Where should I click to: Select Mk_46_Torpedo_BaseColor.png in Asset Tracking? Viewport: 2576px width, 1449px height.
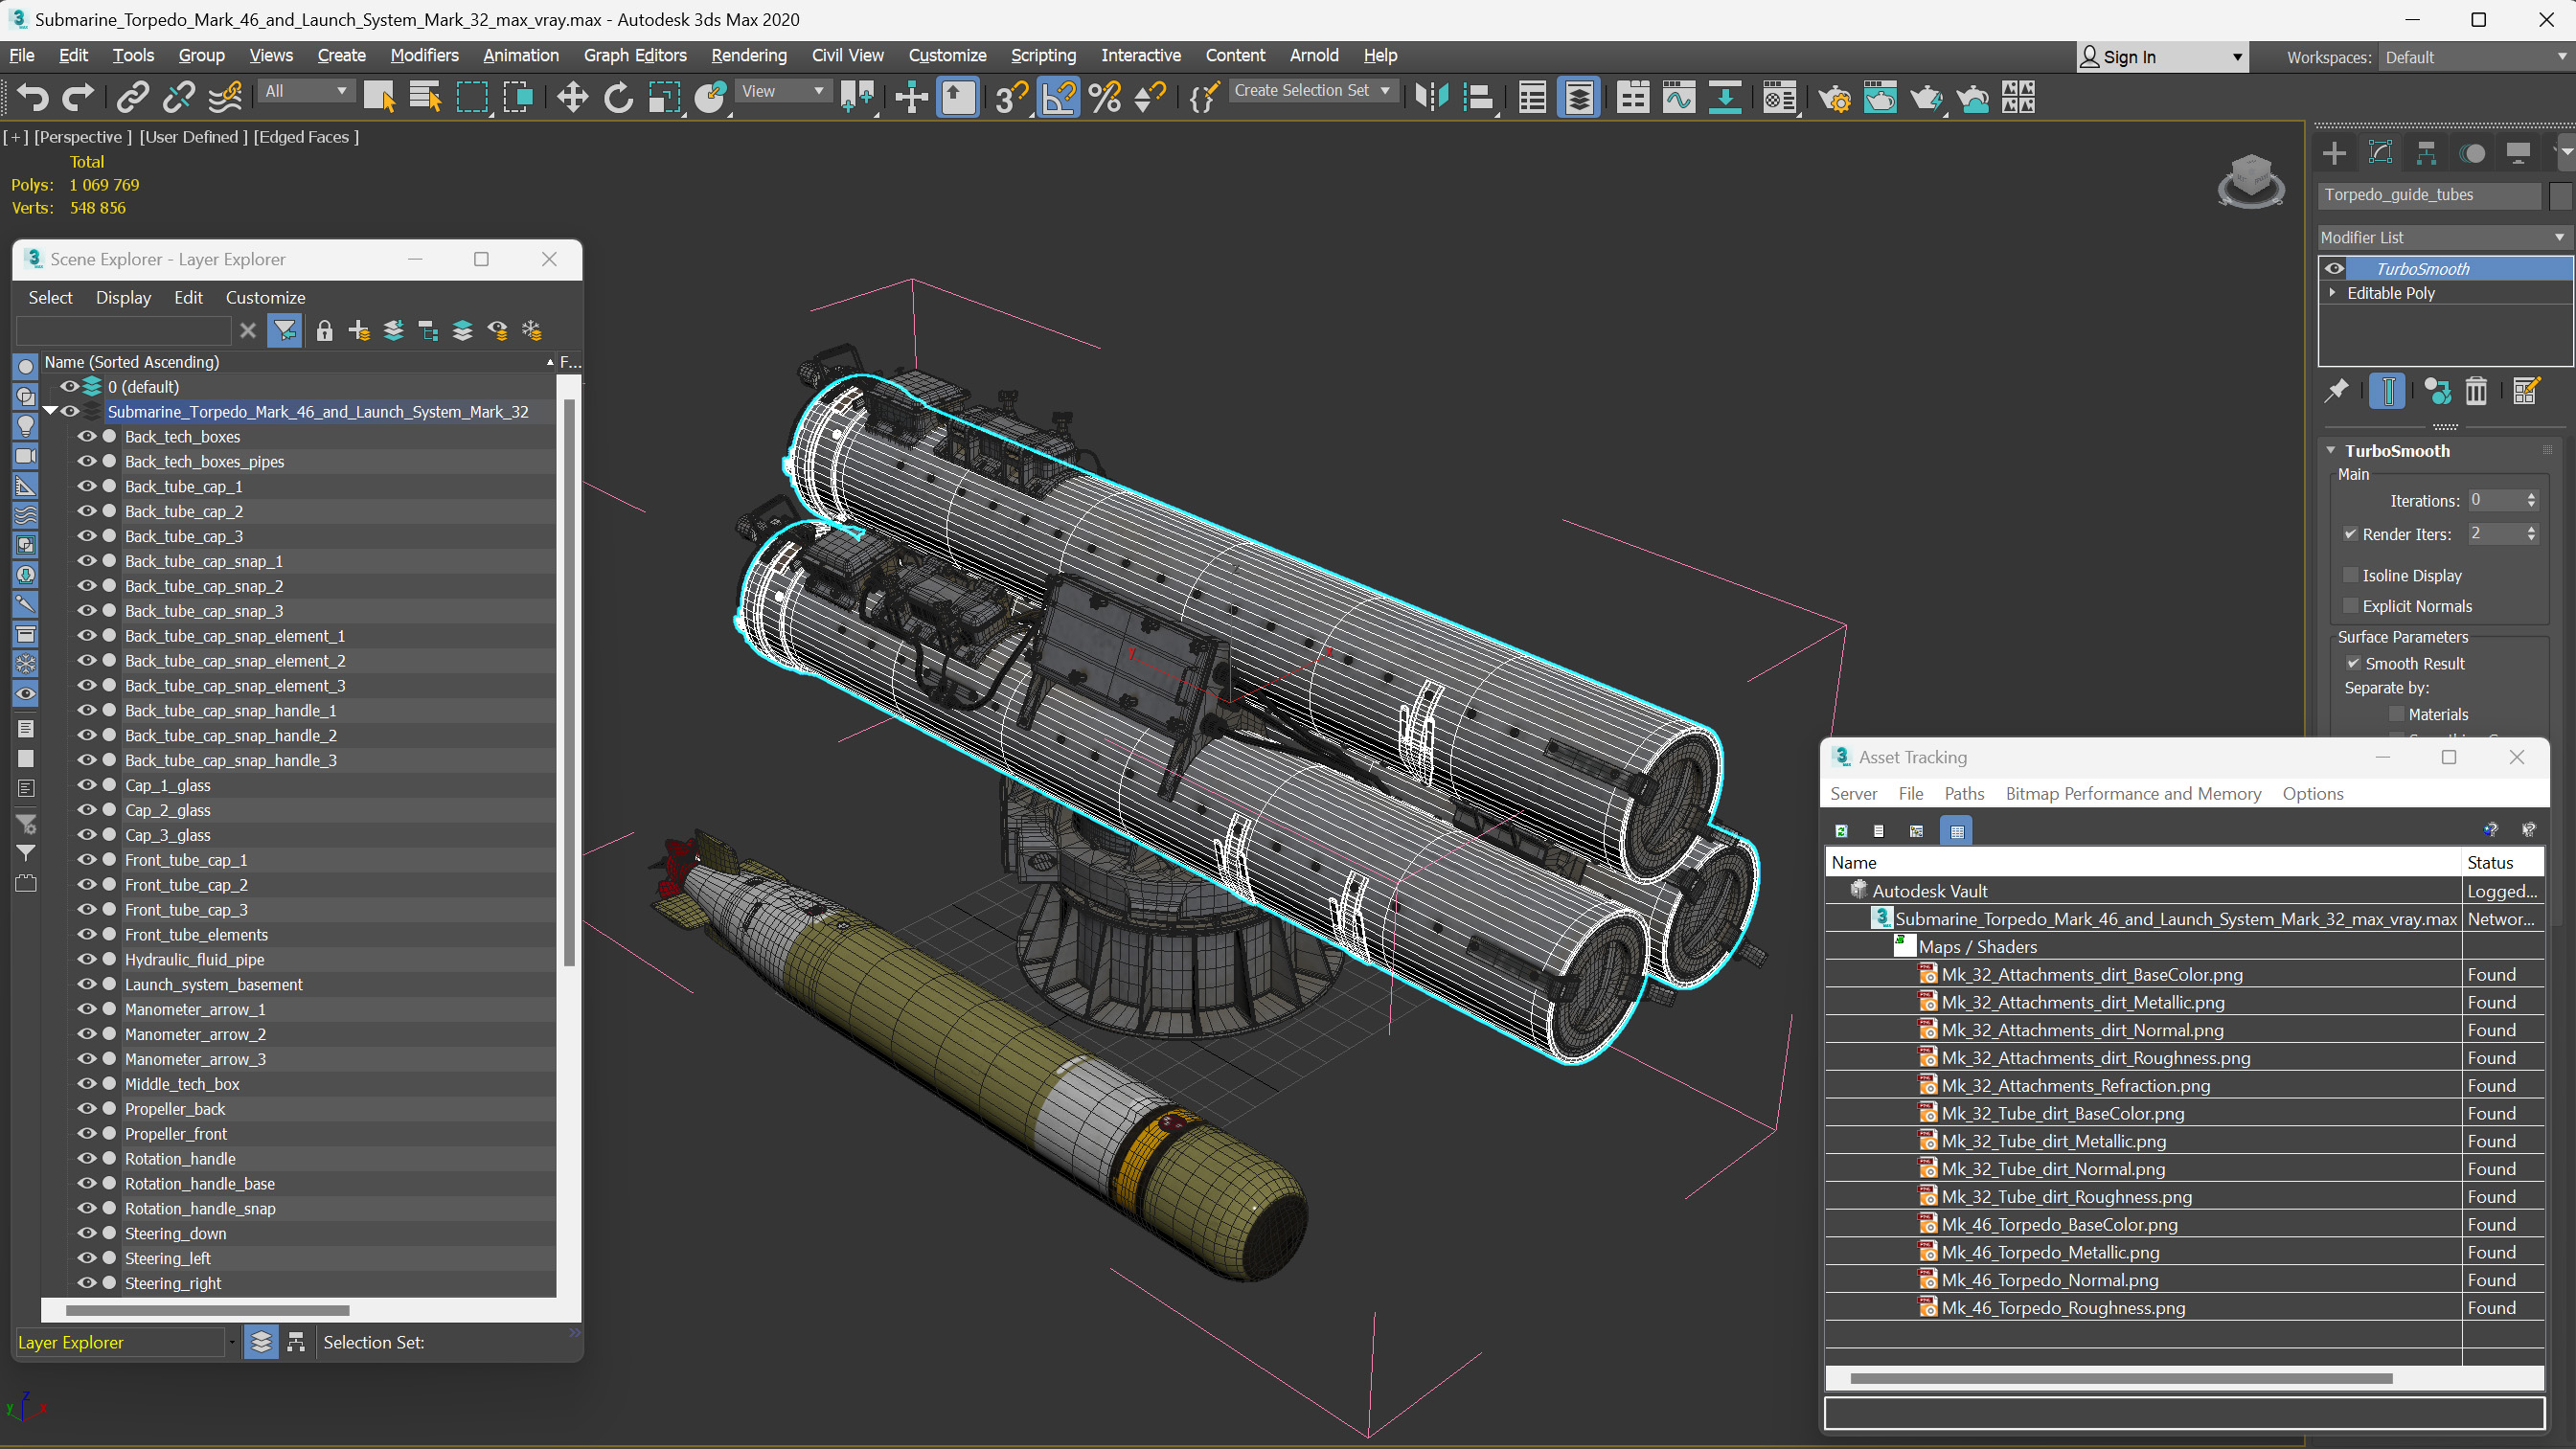[2058, 1225]
